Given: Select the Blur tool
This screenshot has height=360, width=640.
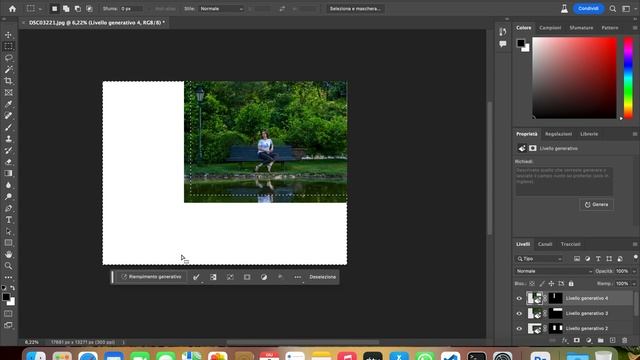Looking at the screenshot, I should [x=8, y=185].
